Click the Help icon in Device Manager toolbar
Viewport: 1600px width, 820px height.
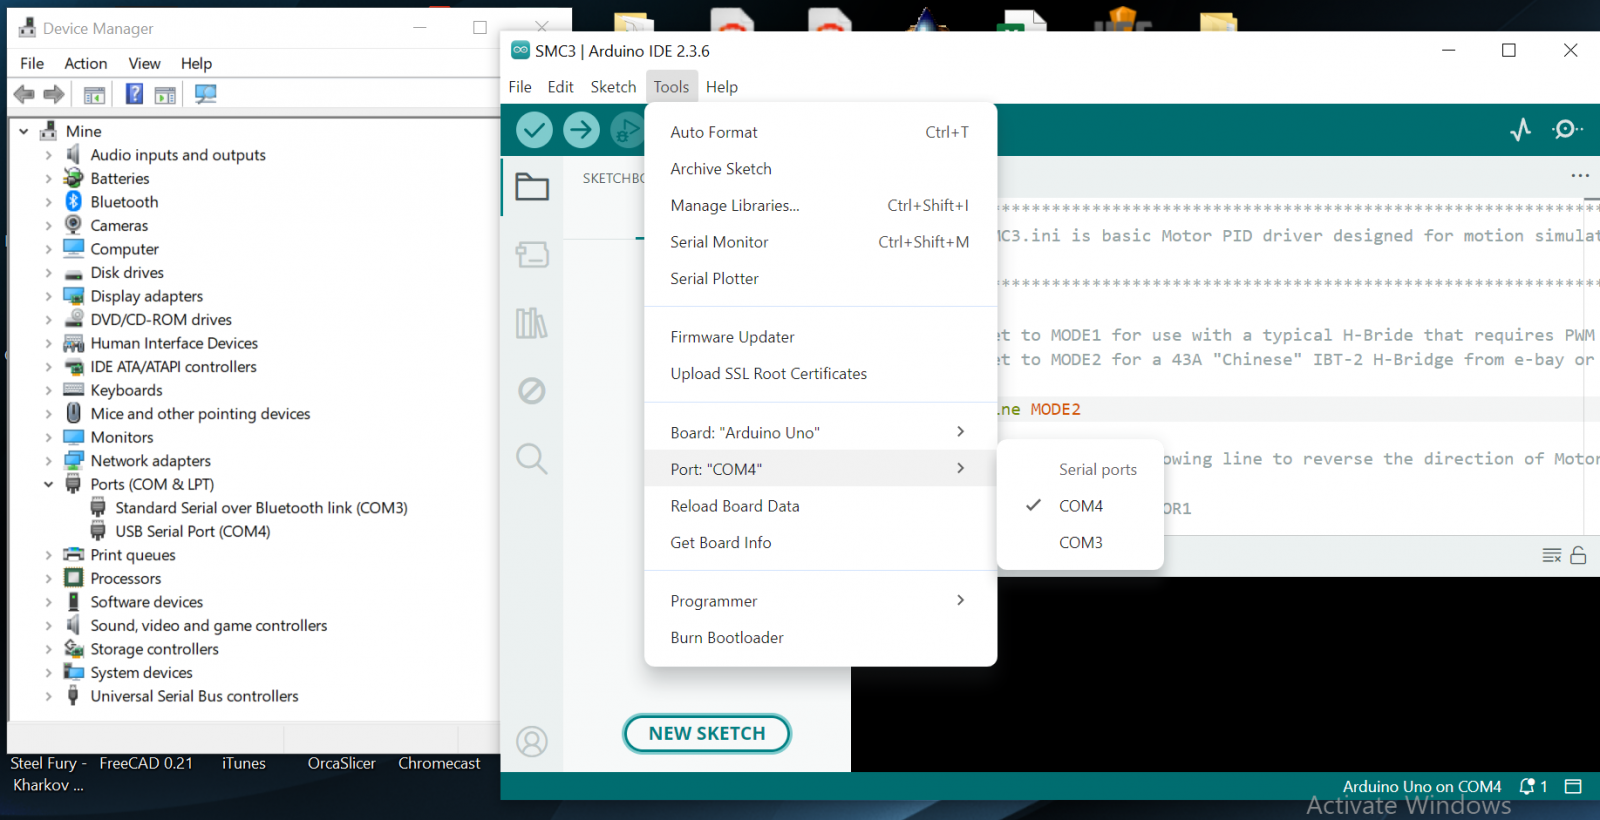[134, 94]
